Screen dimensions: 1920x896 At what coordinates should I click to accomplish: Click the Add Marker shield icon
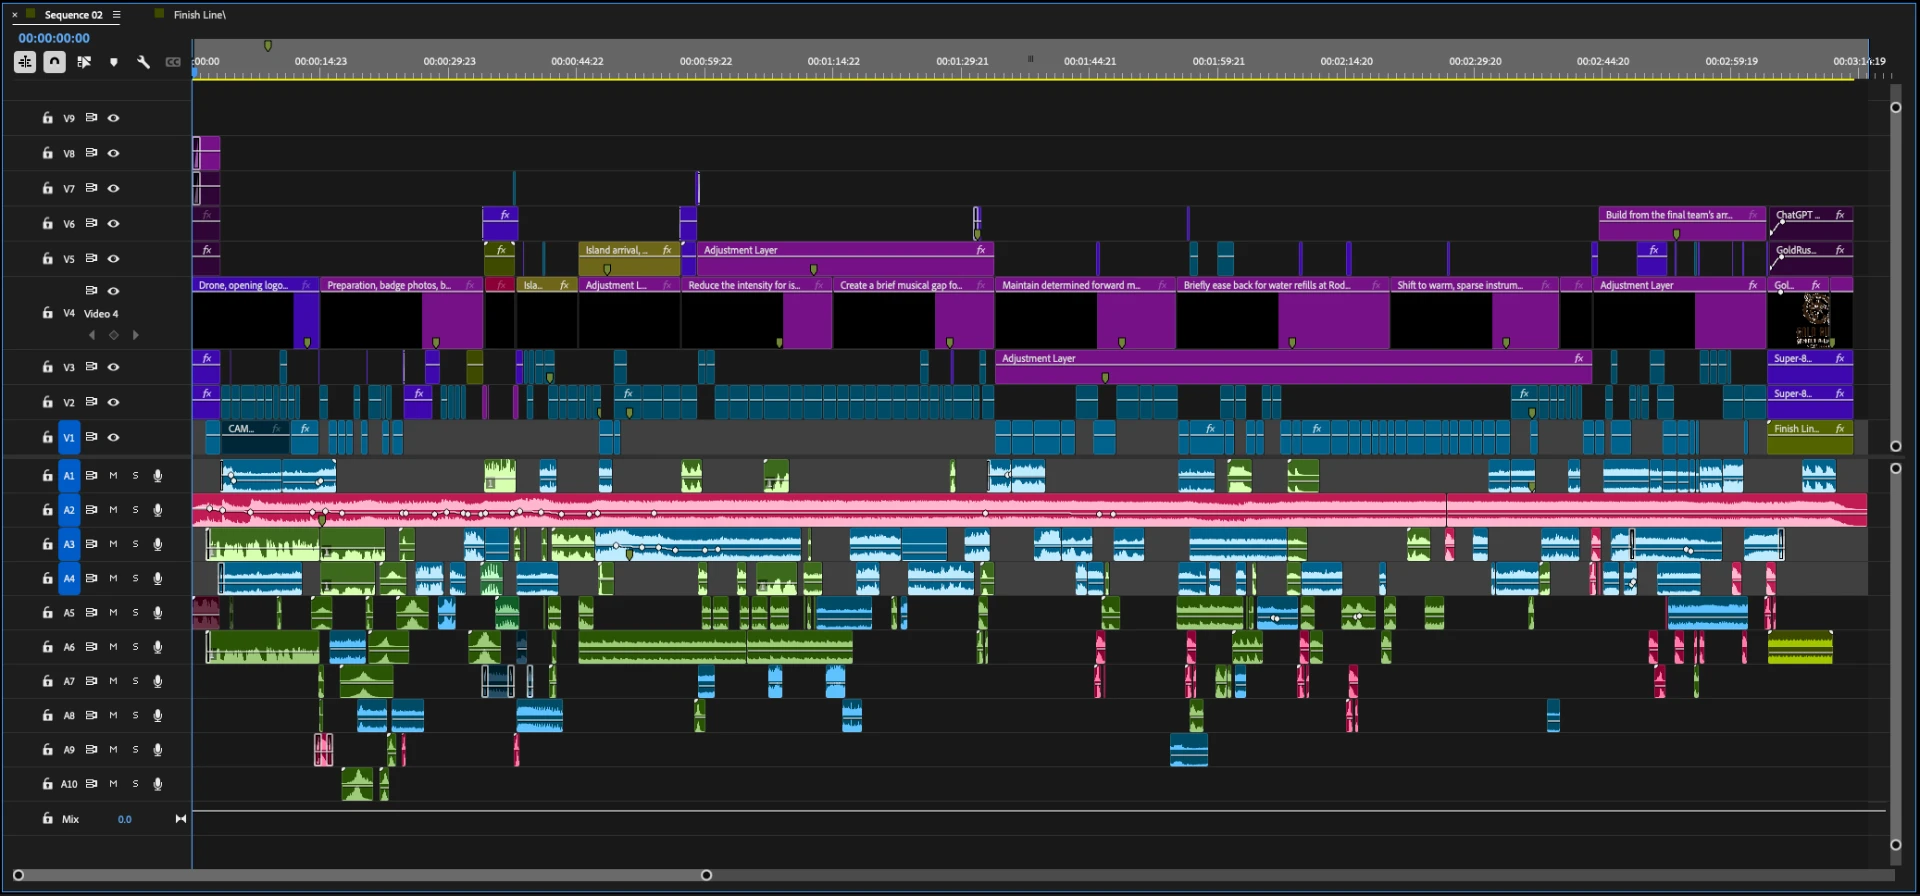pos(114,62)
